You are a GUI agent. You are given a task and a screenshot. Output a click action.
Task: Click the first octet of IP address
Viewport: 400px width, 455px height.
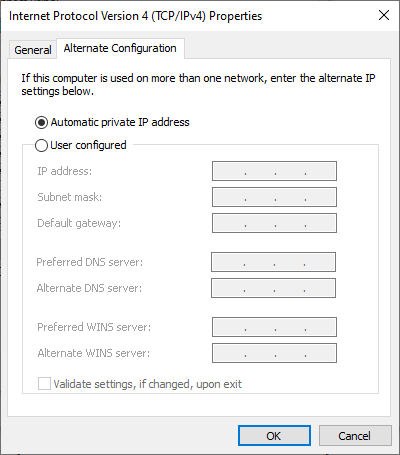(229, 171)
